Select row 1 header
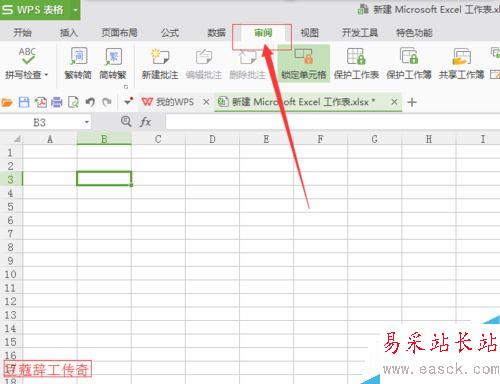Image resolution: width=500 pixels, height=384 pixels. click(x=11, y=152)
